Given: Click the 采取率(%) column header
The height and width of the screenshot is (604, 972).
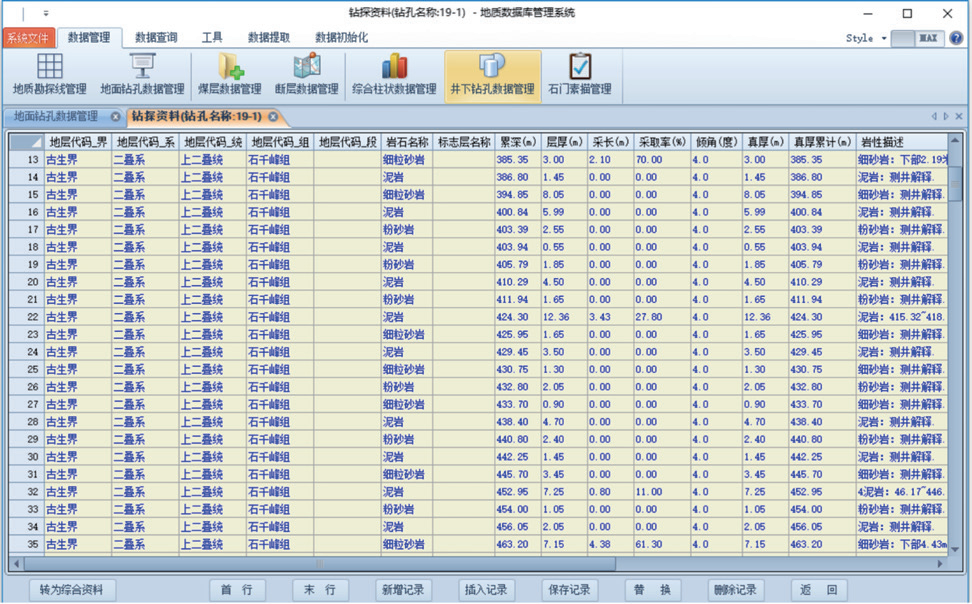Looking at the screenshot, I should click(663, 142).
